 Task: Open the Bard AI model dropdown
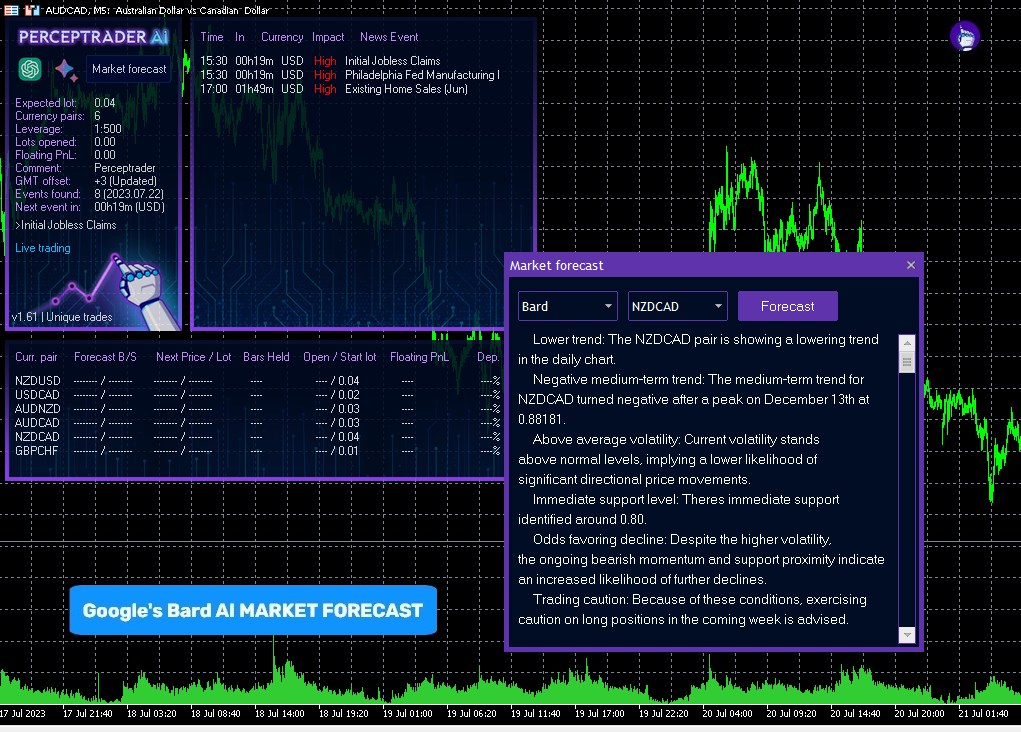click(x=568, y=306)
